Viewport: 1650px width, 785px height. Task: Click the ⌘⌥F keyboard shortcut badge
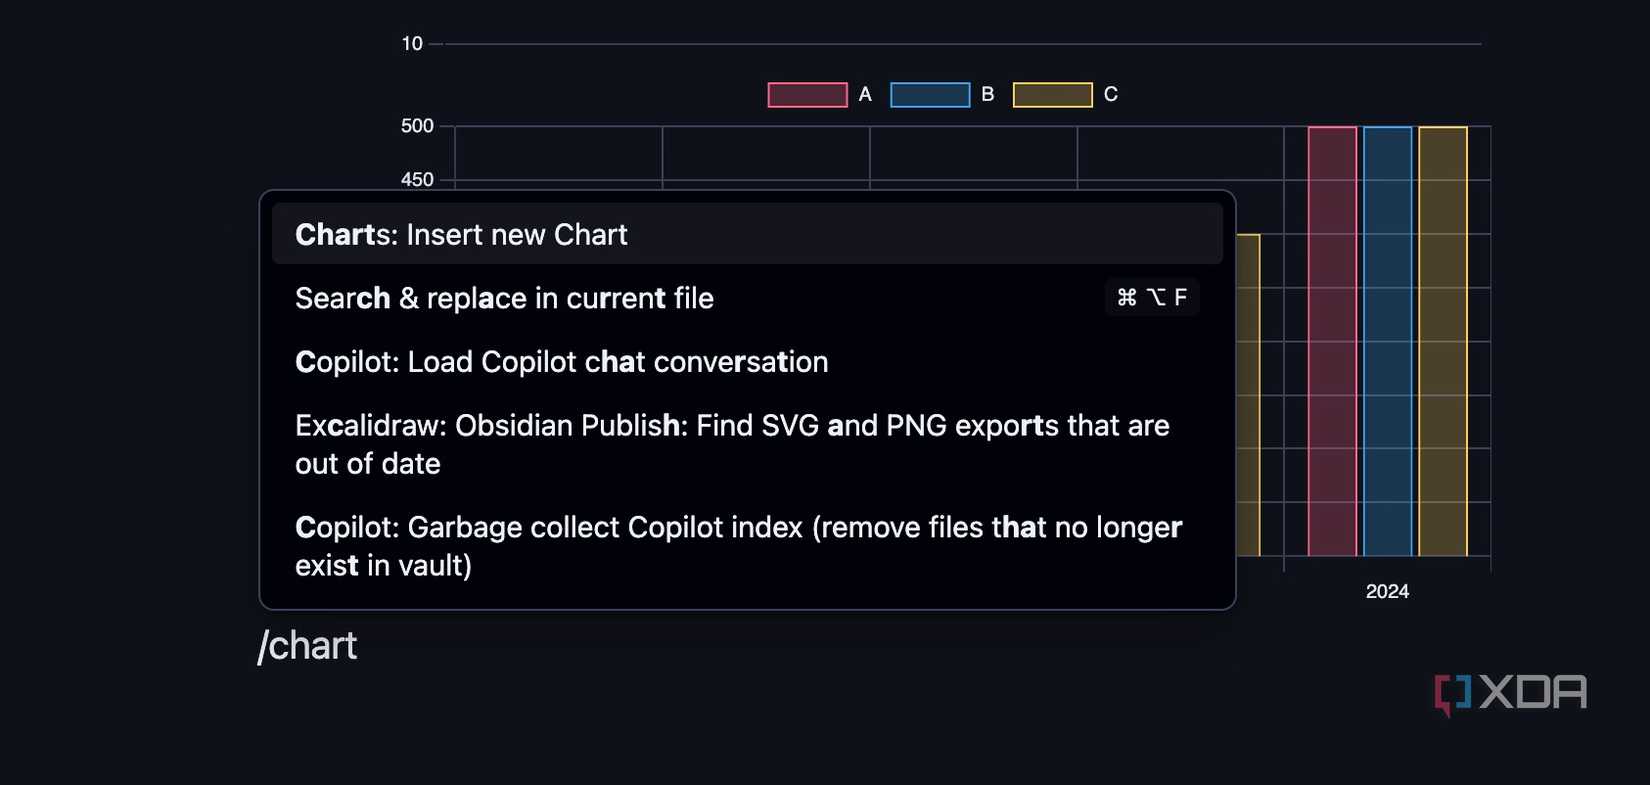(x=1151, y=296)
